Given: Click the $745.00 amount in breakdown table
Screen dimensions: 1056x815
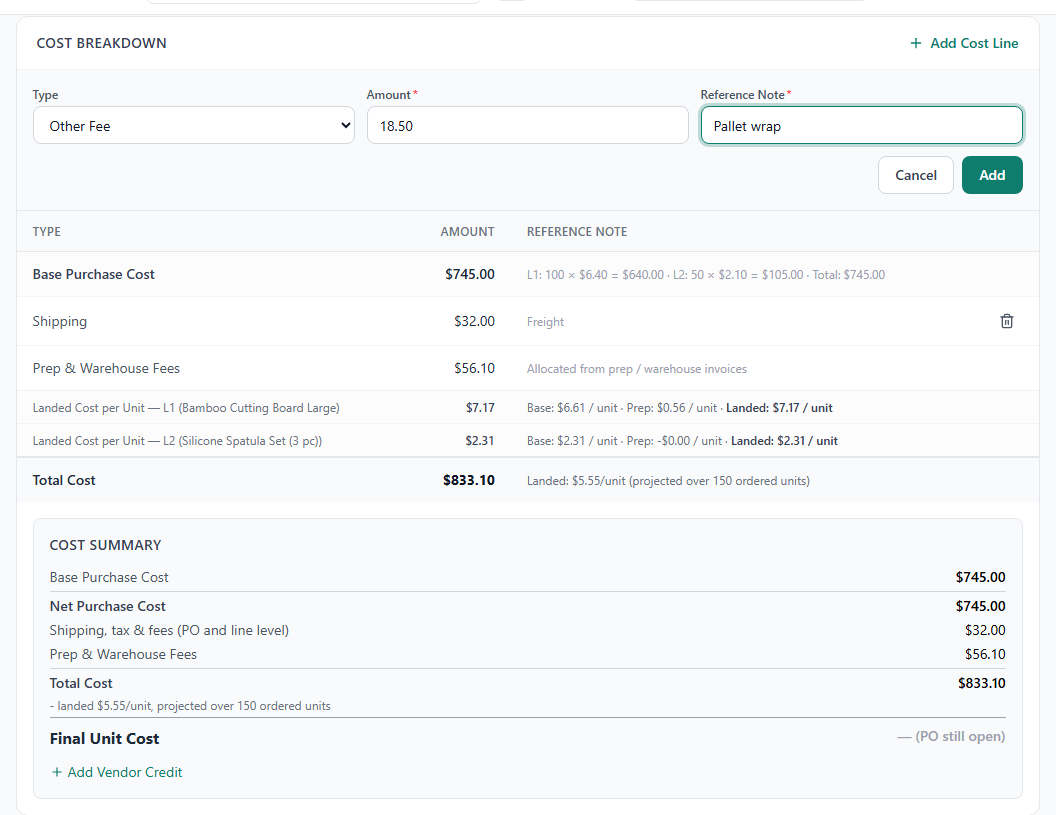Looking at the screenshot, I should click(x=469, y=274).
